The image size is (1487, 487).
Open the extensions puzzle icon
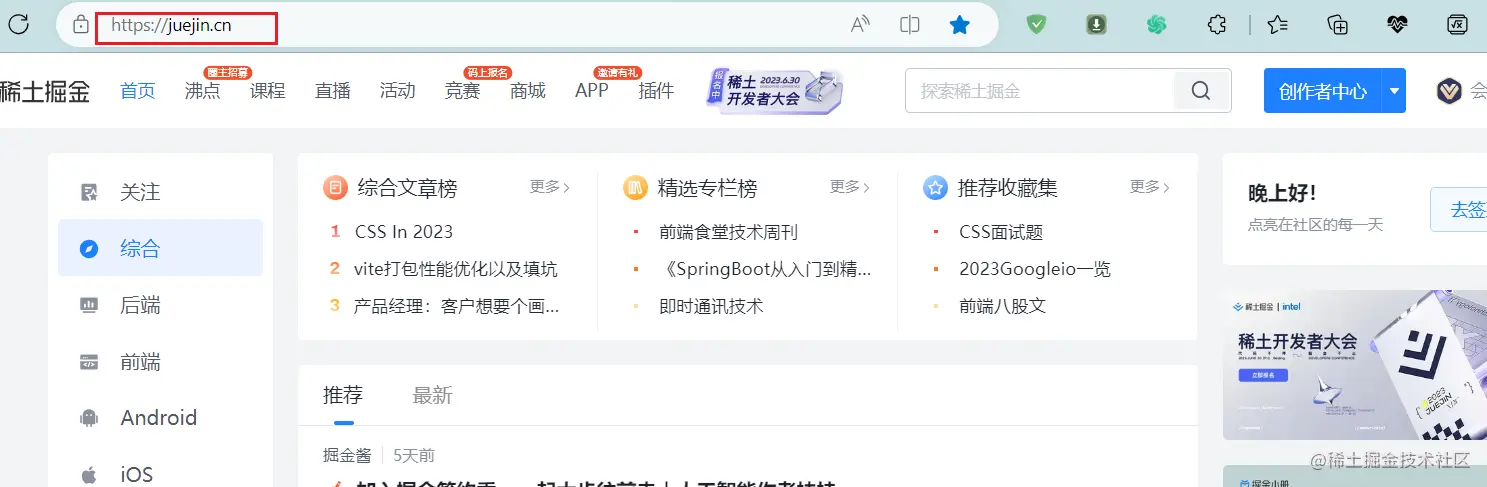(1217, 25)
